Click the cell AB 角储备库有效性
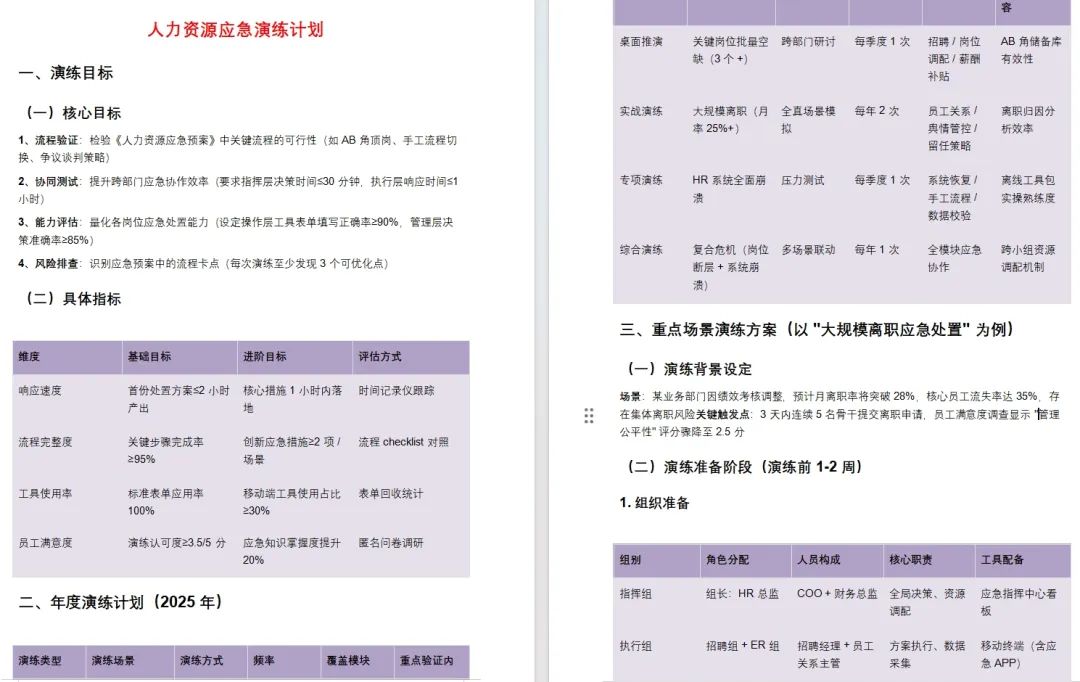 click(1031, 50)
